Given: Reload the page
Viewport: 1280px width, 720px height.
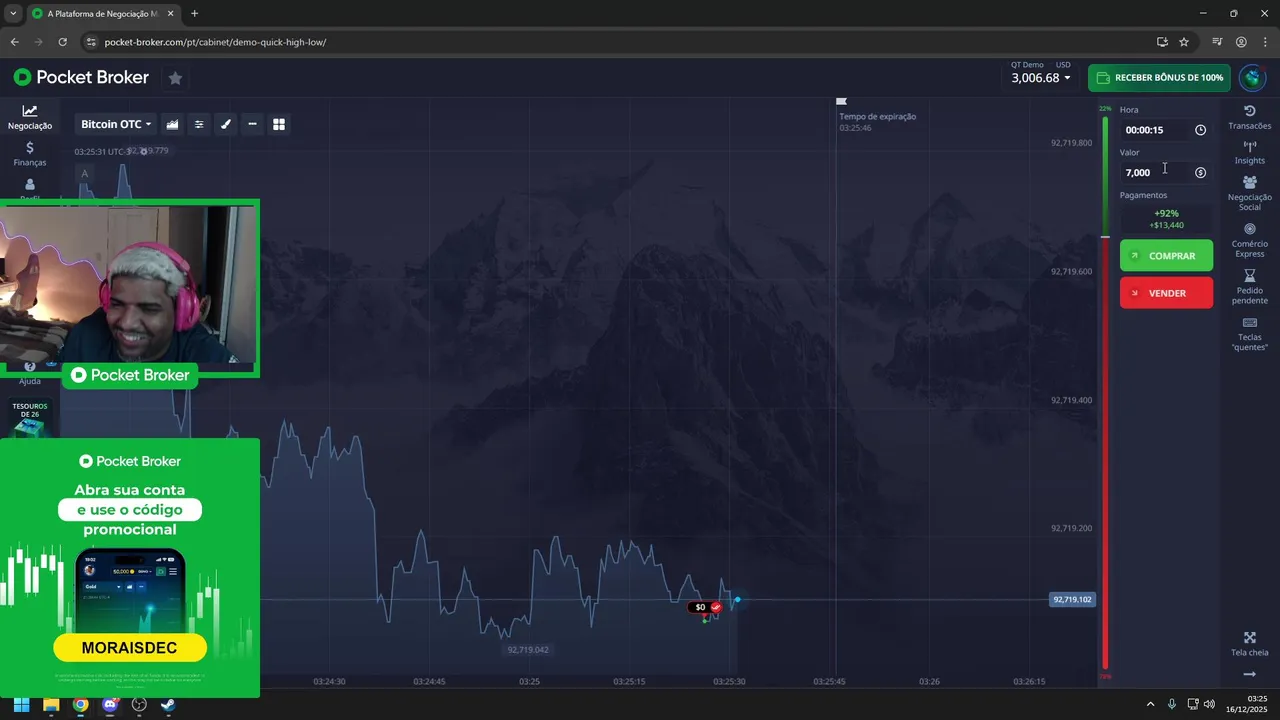Looking at the screenshot, I should point(62,42).
